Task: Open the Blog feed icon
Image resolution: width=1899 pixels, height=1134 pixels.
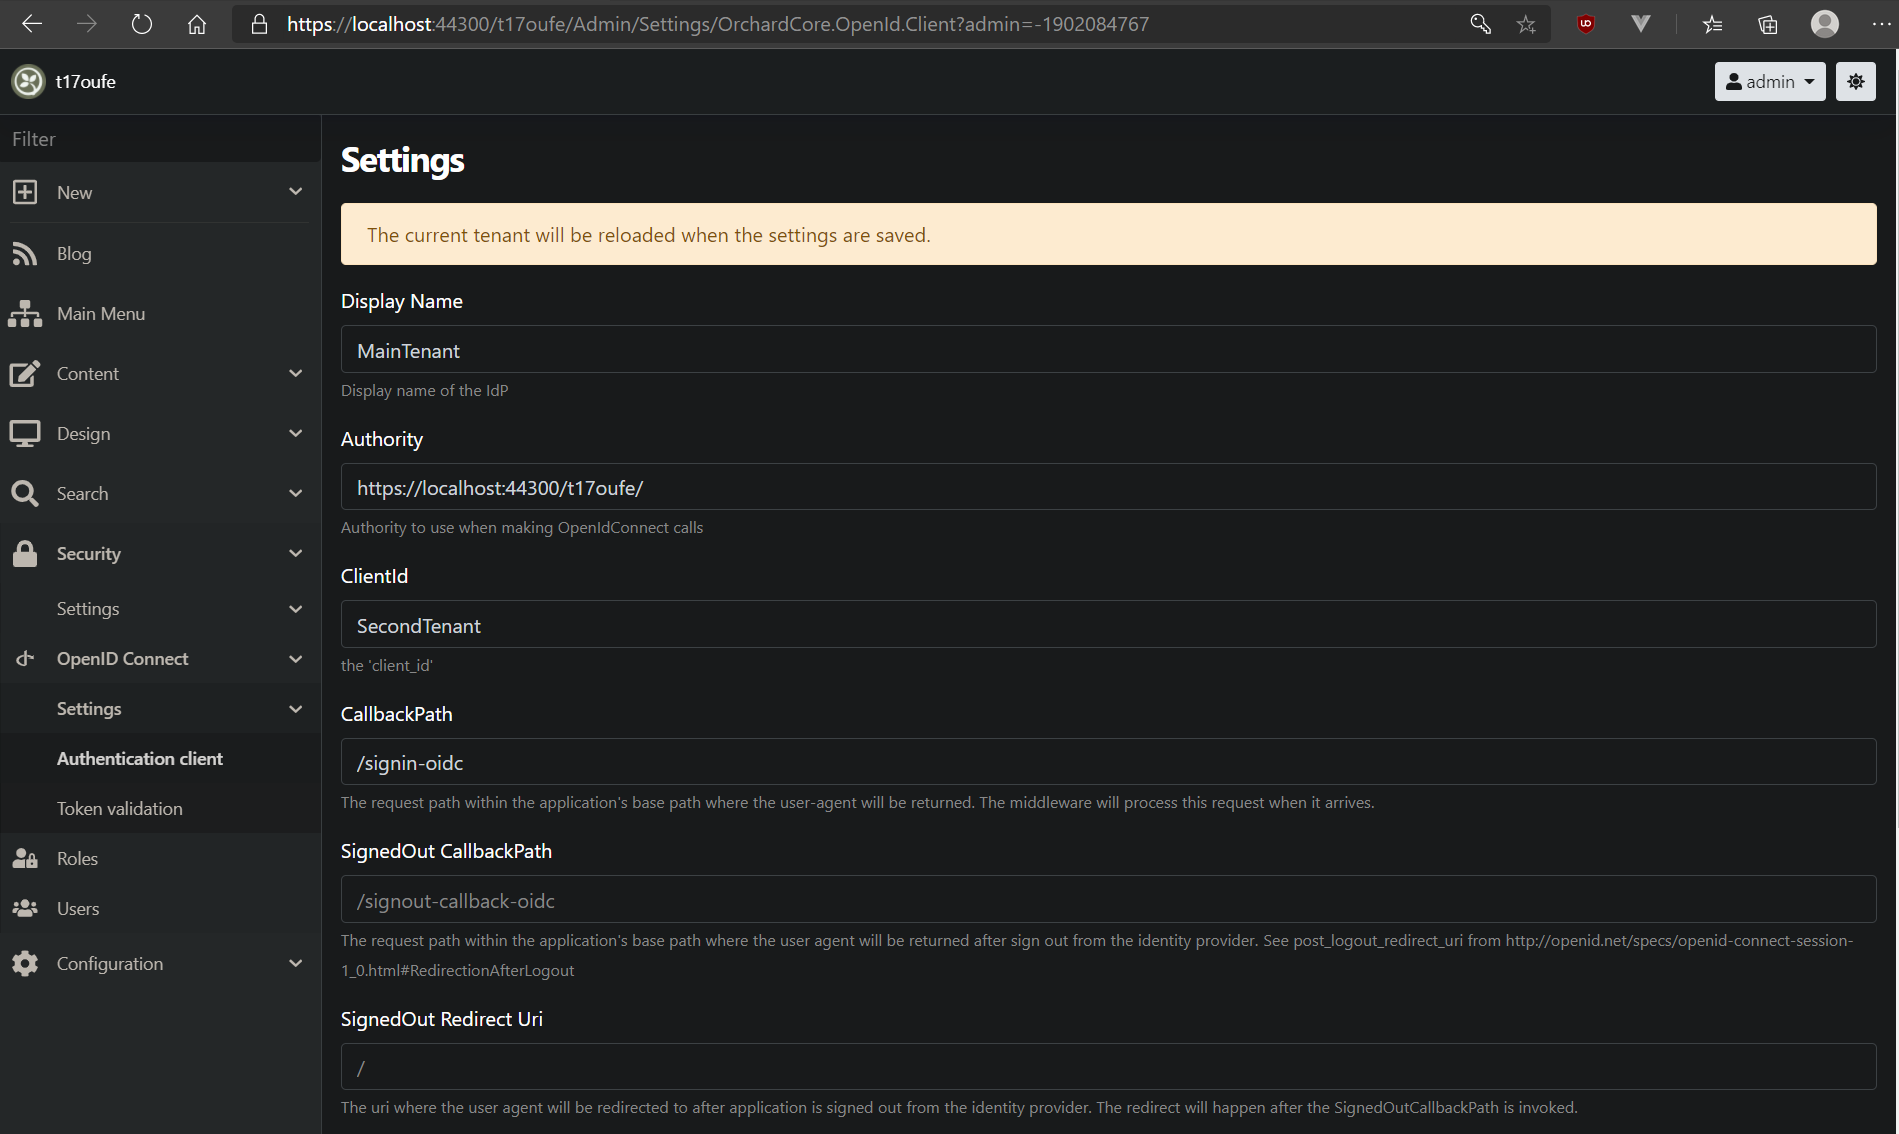Action: point(25,253)
